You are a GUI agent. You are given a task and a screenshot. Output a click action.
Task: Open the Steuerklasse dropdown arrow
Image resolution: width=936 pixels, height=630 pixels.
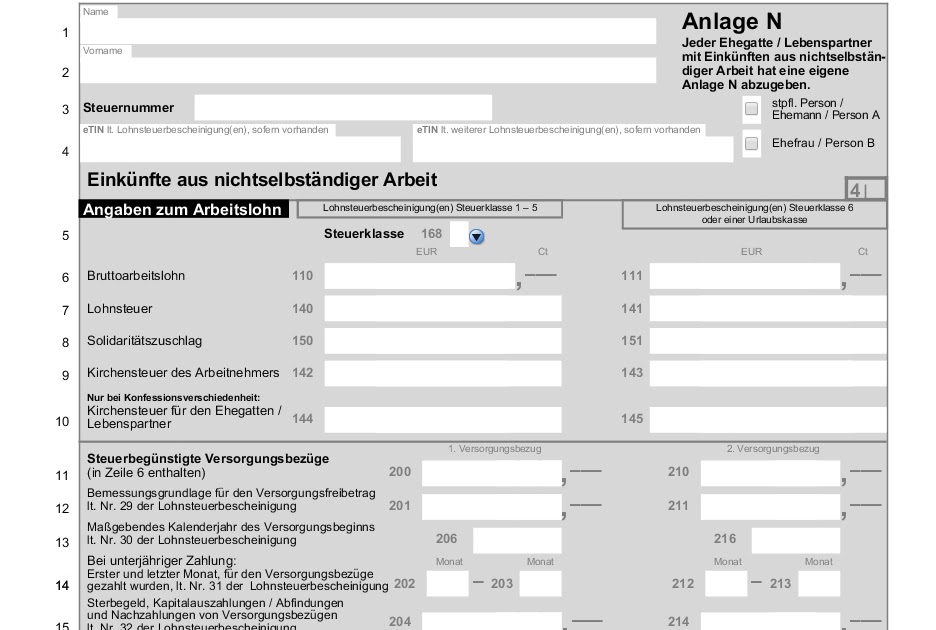pyautogui.click(x=476, y=237)
